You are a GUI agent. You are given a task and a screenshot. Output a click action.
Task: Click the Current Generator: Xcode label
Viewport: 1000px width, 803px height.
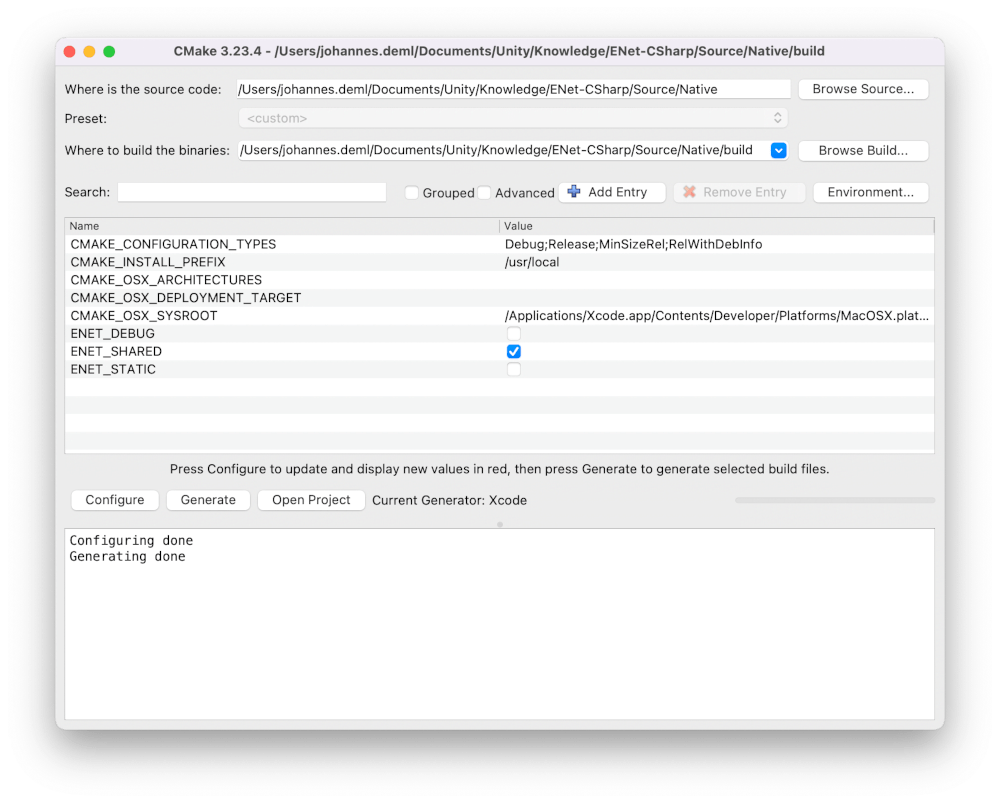coord(450,500)
